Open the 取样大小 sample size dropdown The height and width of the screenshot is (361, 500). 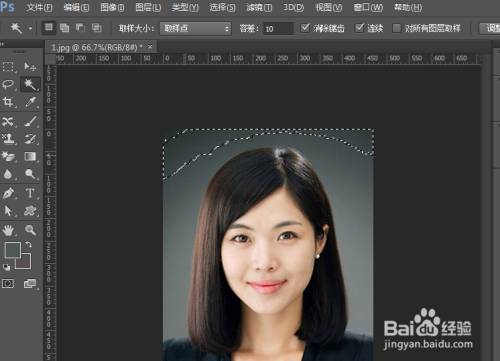pyautogui.click(x=195, y=29)
